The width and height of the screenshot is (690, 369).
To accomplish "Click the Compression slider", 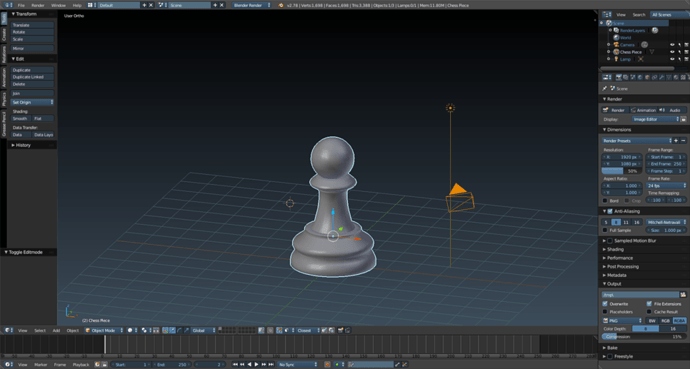I will [x=643, y=336].
